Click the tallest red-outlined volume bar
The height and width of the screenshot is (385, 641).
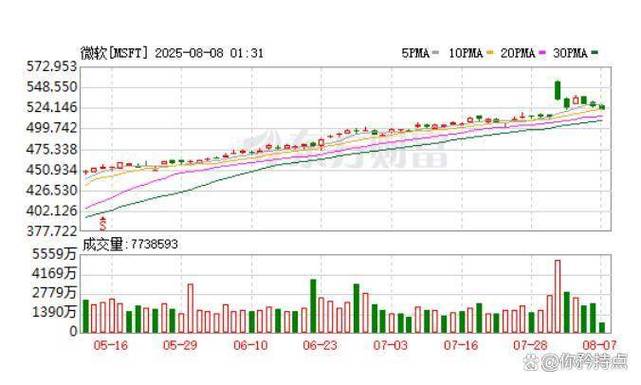558,296
